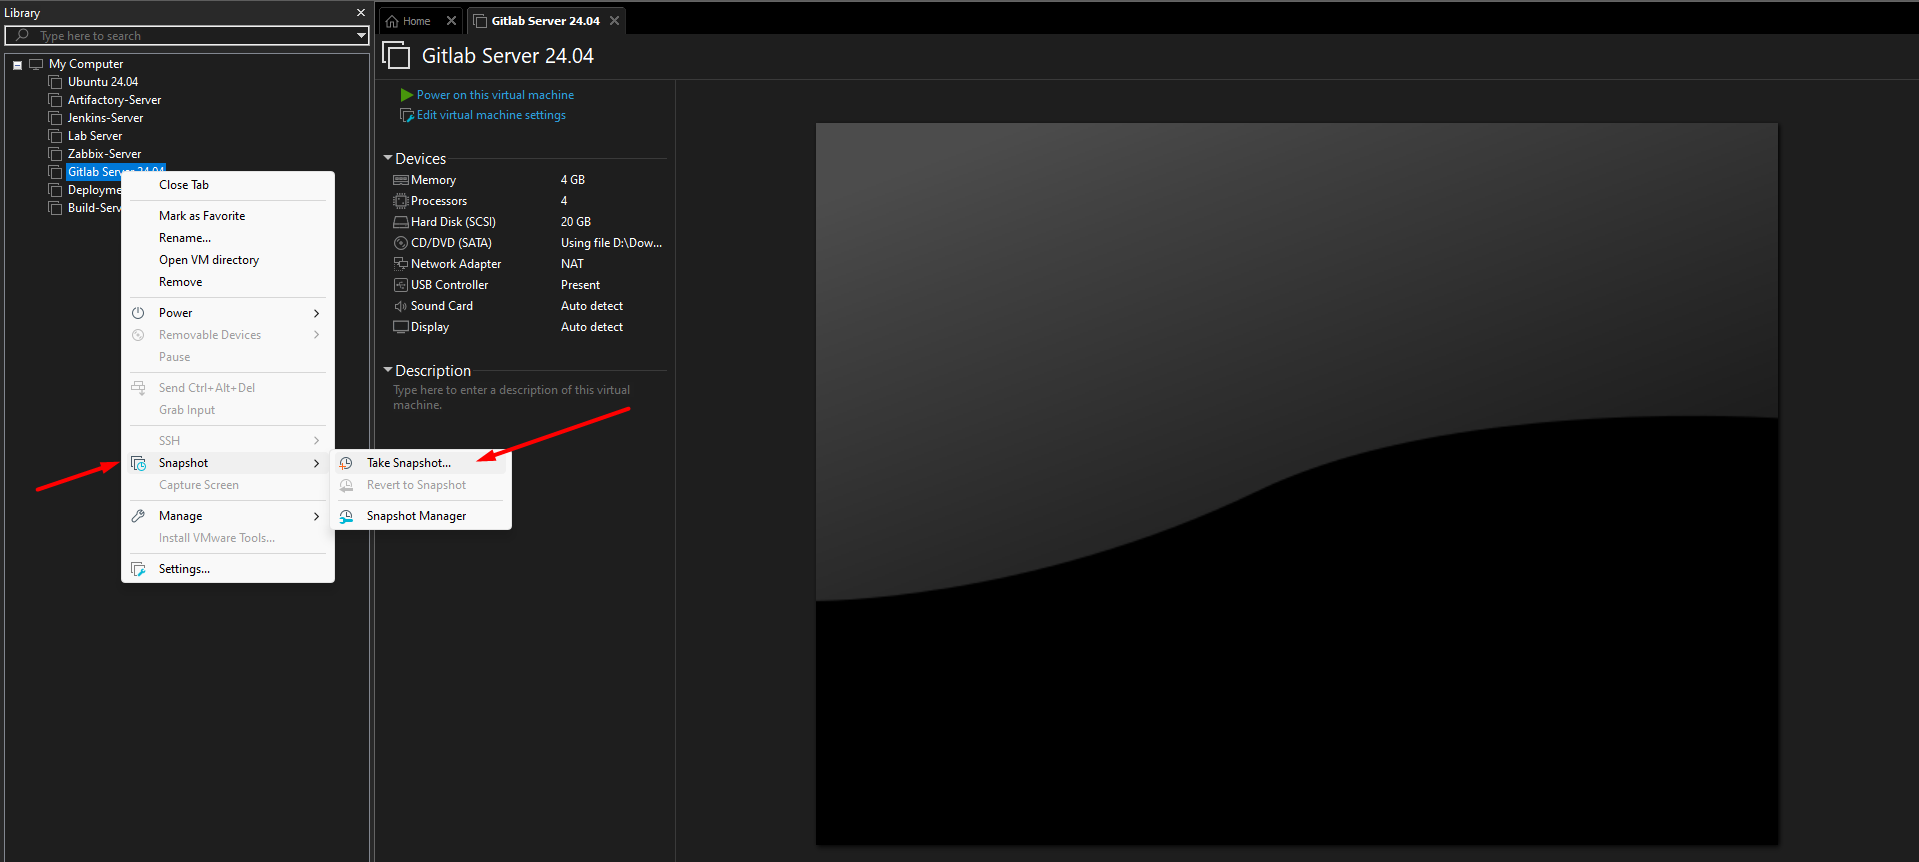Collapse the Description section
1919x862 pixels.
tap(388, 370)
